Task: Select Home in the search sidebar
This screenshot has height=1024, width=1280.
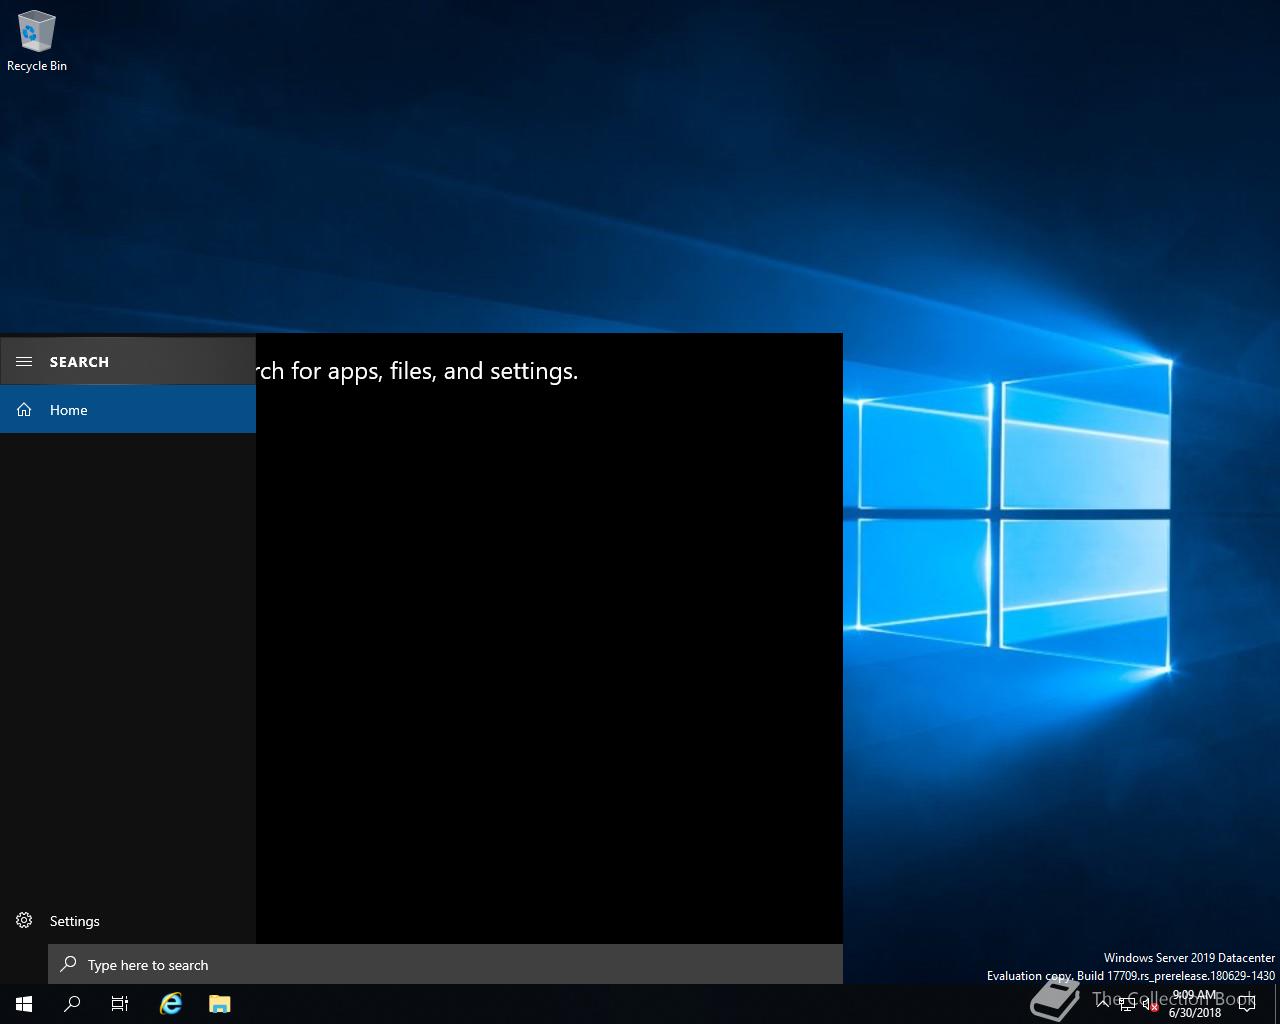Action: click(128, 410)
